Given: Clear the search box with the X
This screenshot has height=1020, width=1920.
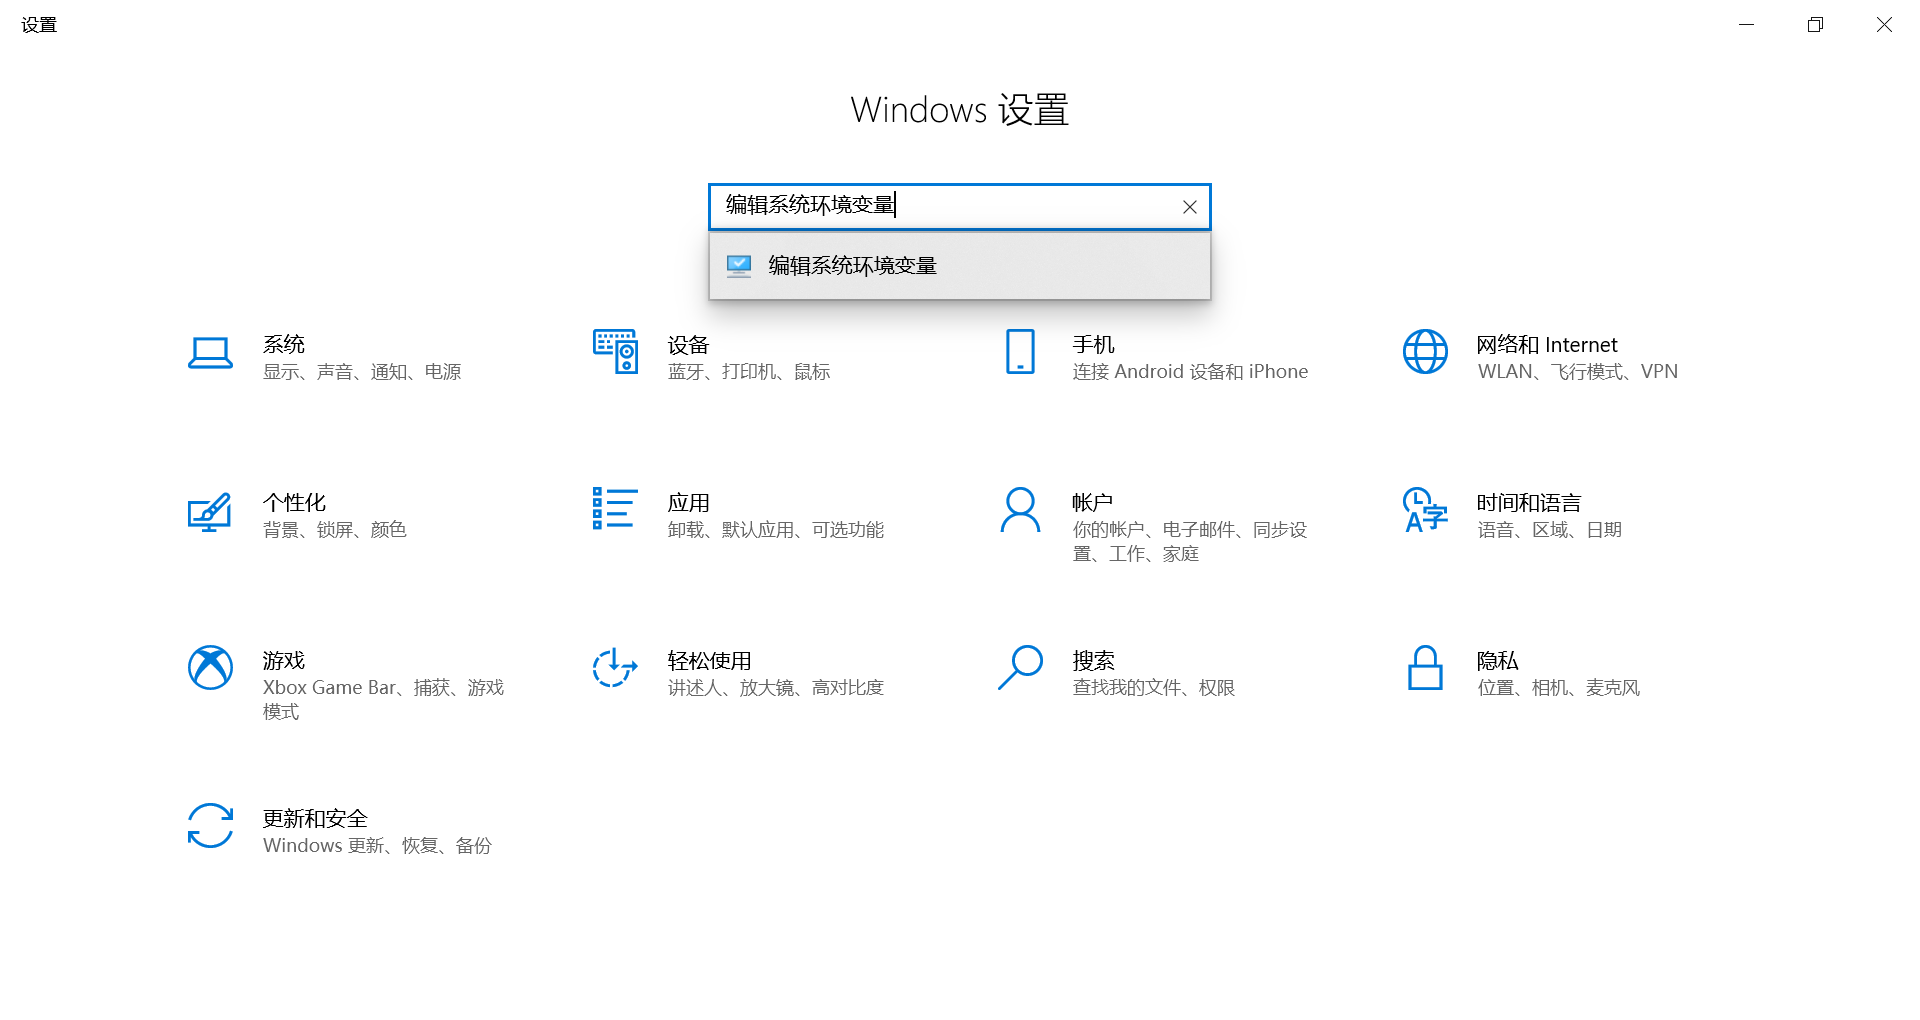Looking at the screenshot, I should click(x=1189, y=206).
